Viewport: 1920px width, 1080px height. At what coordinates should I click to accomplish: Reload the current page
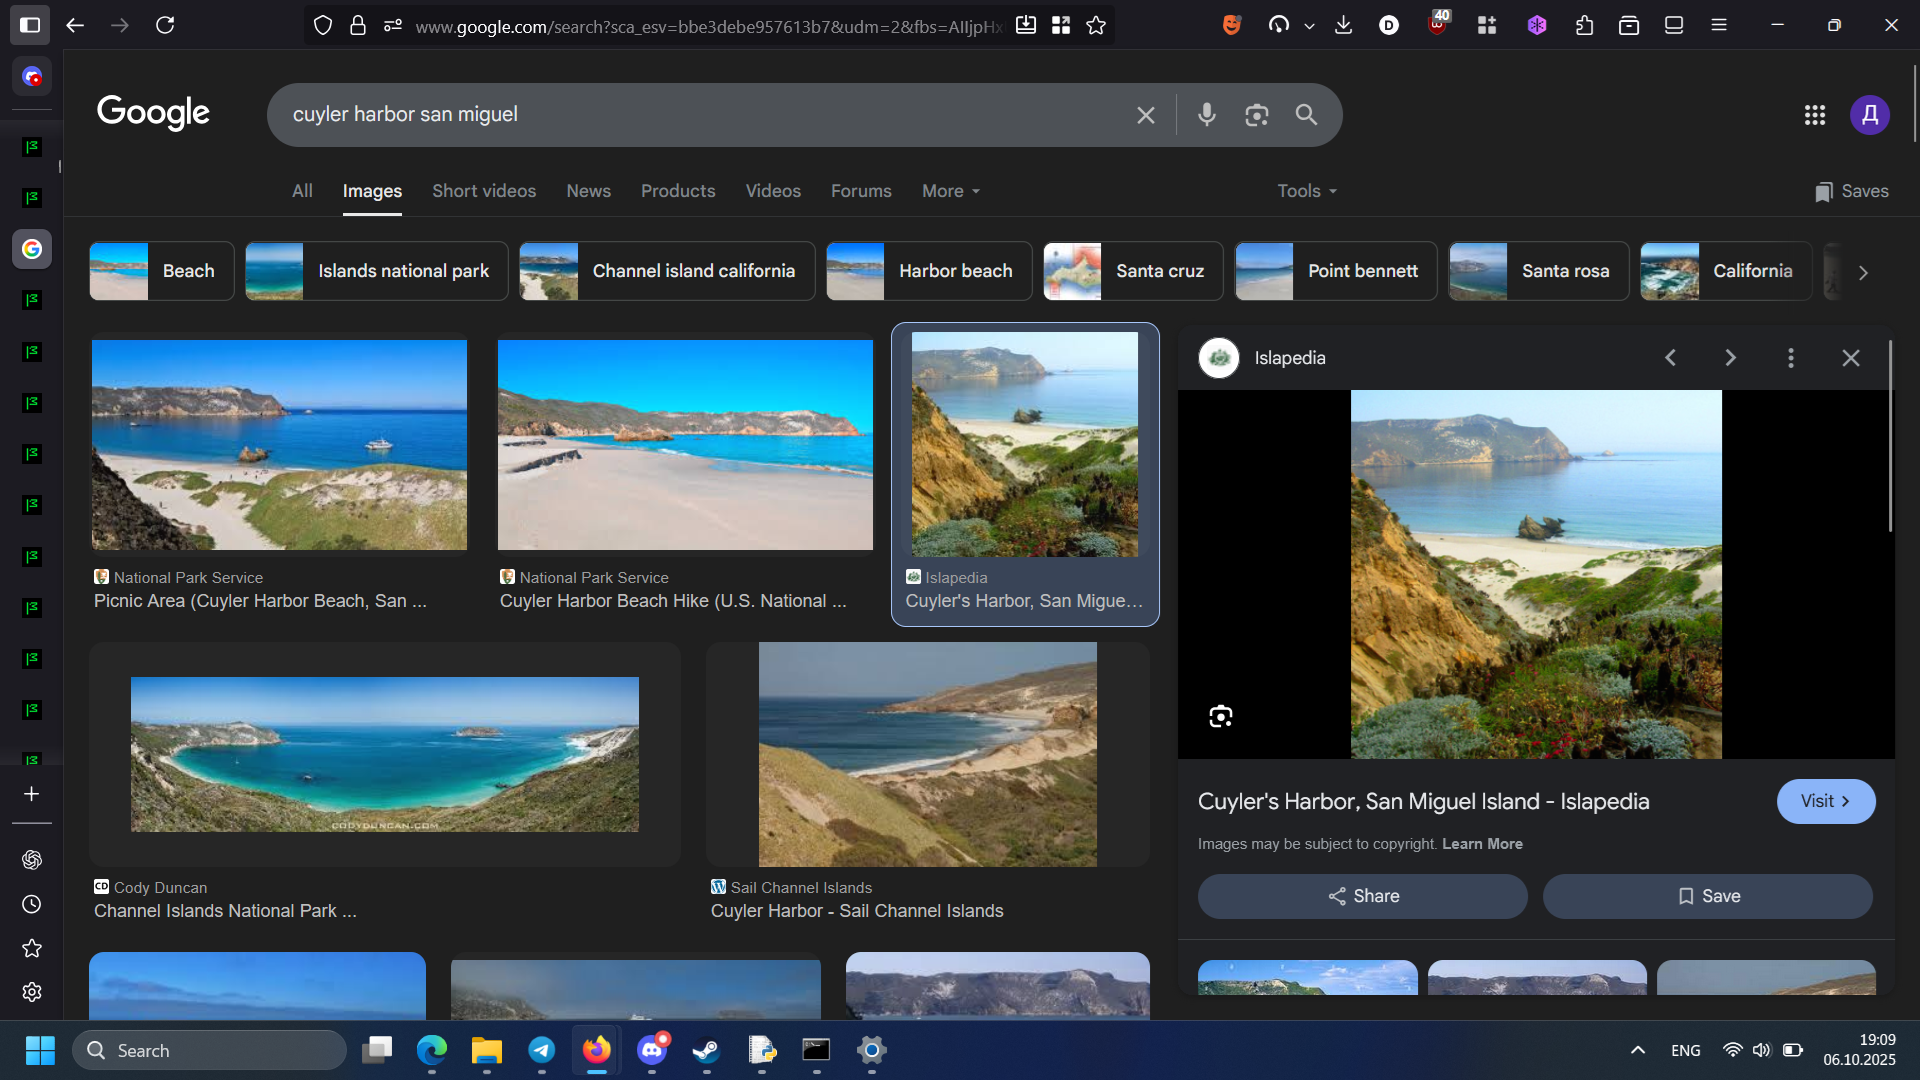[x=165, y=25]
